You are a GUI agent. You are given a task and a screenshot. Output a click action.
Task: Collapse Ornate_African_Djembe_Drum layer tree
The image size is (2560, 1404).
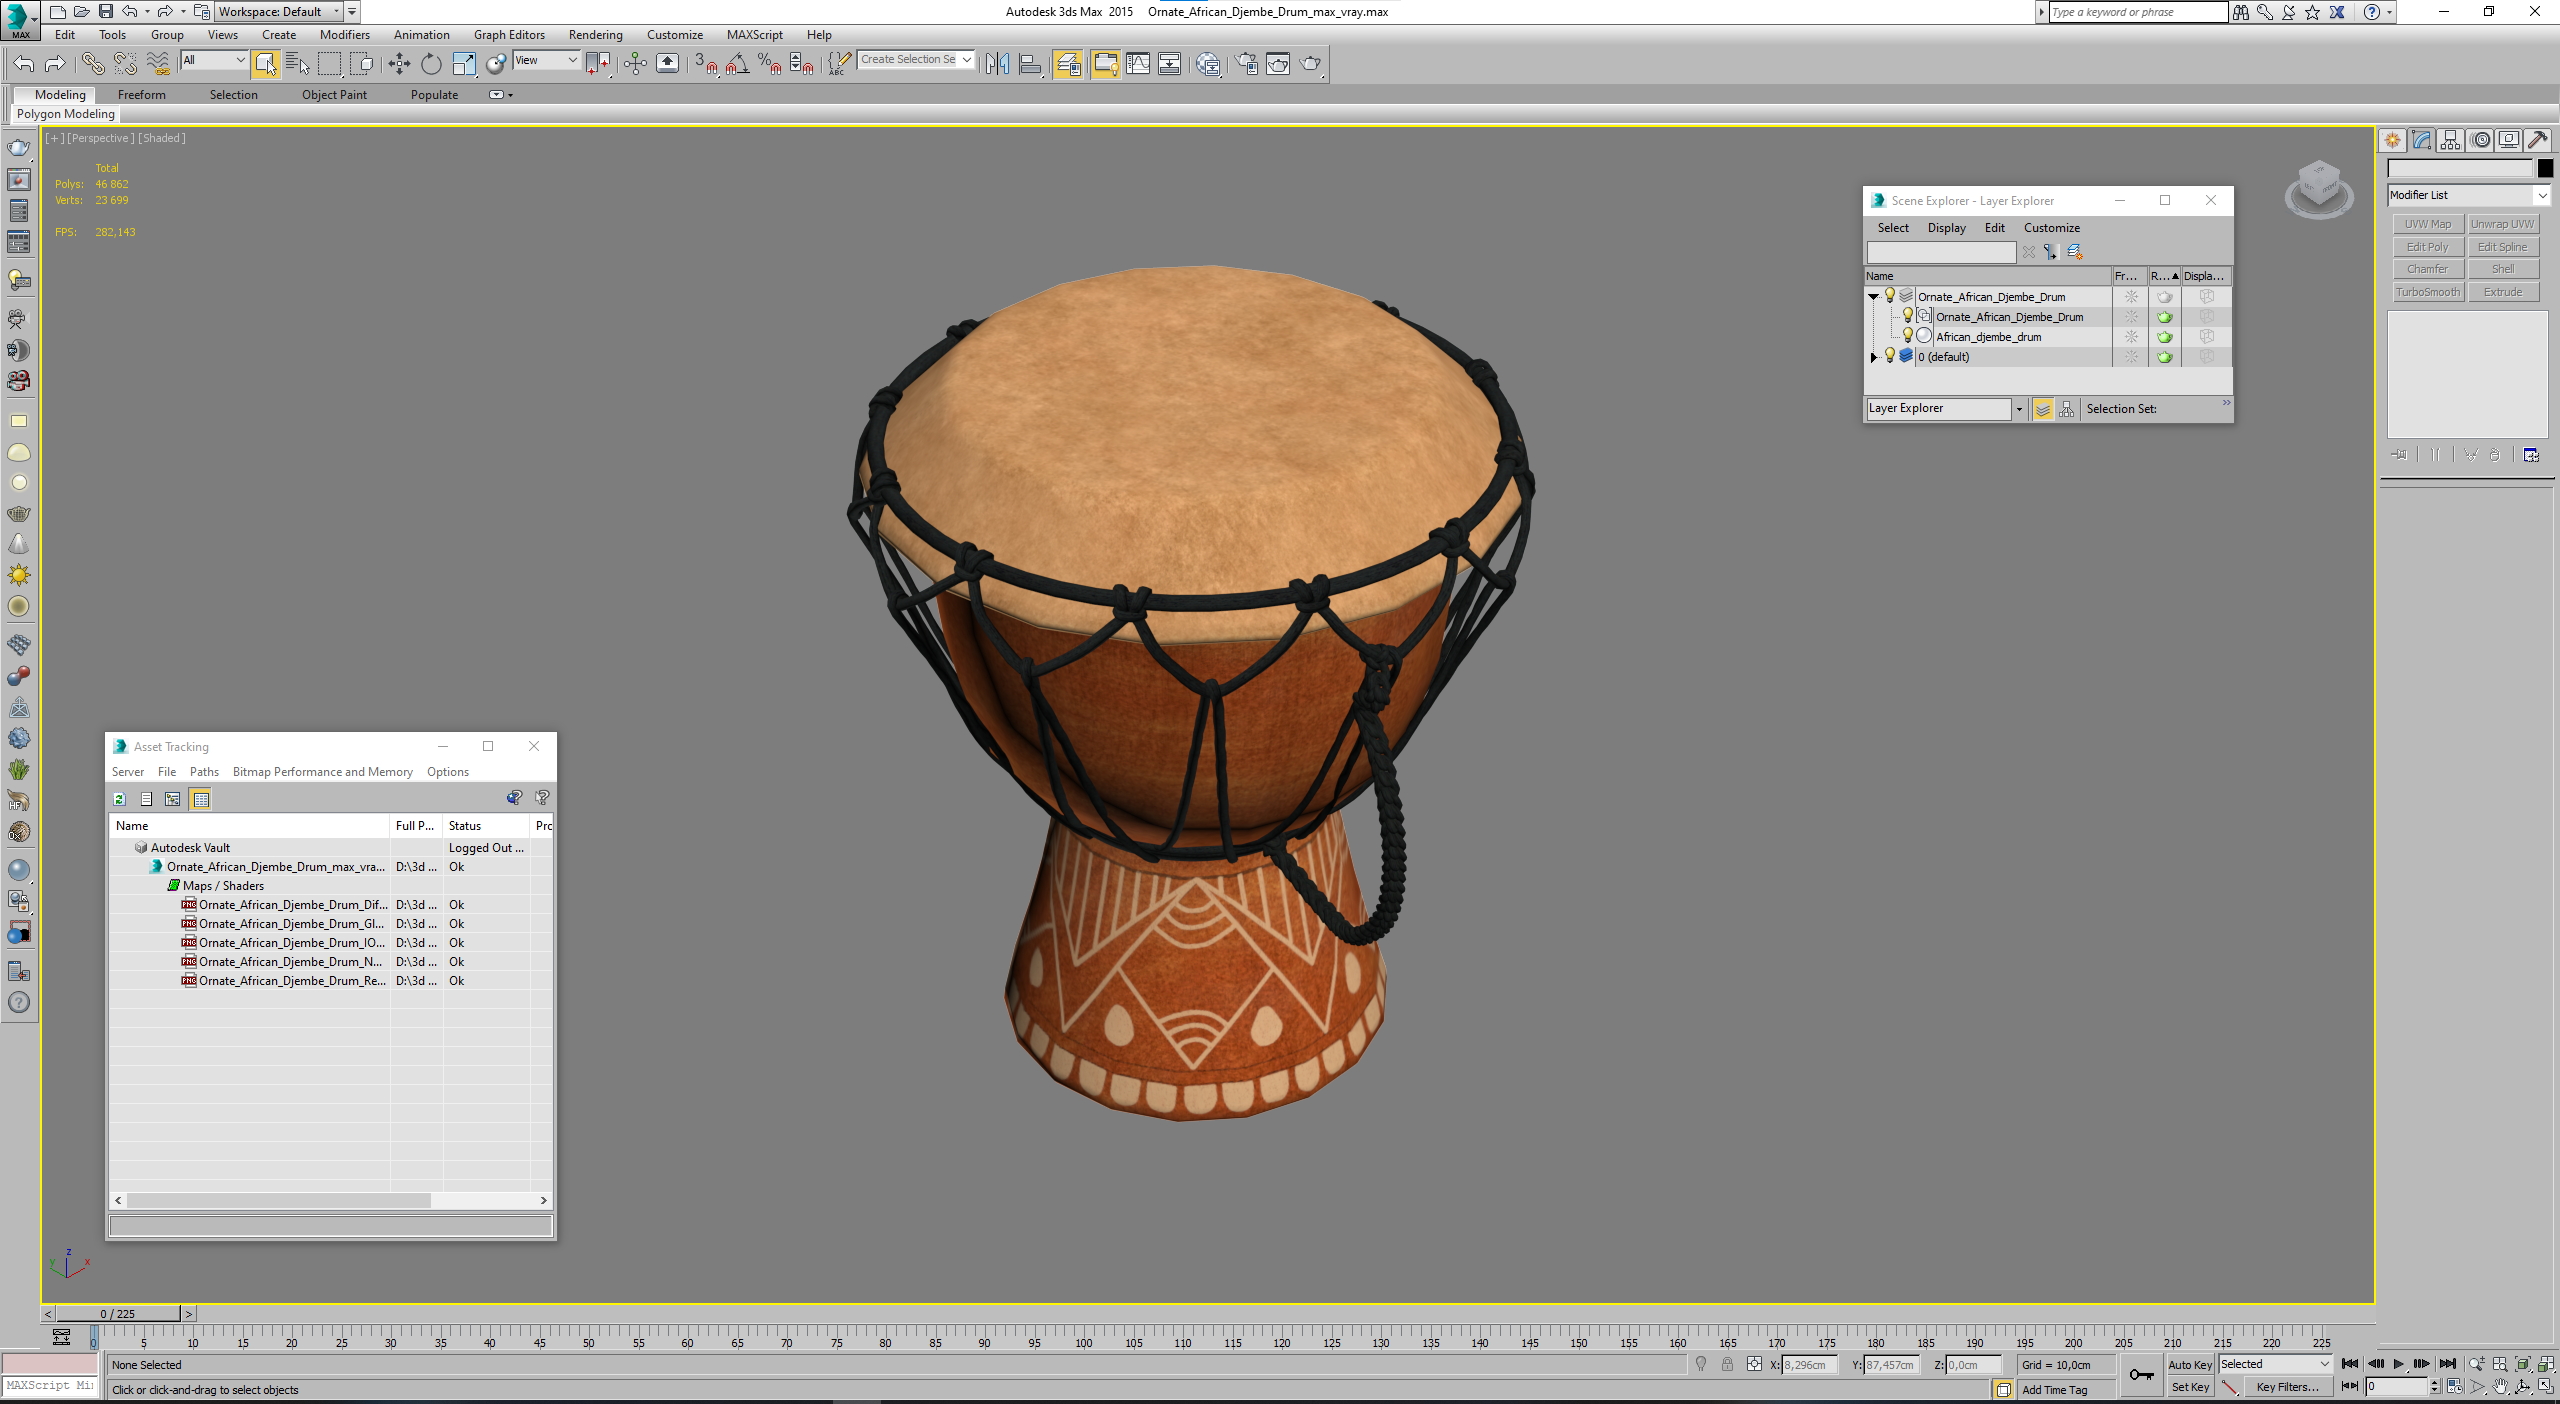click(1873, 297)
